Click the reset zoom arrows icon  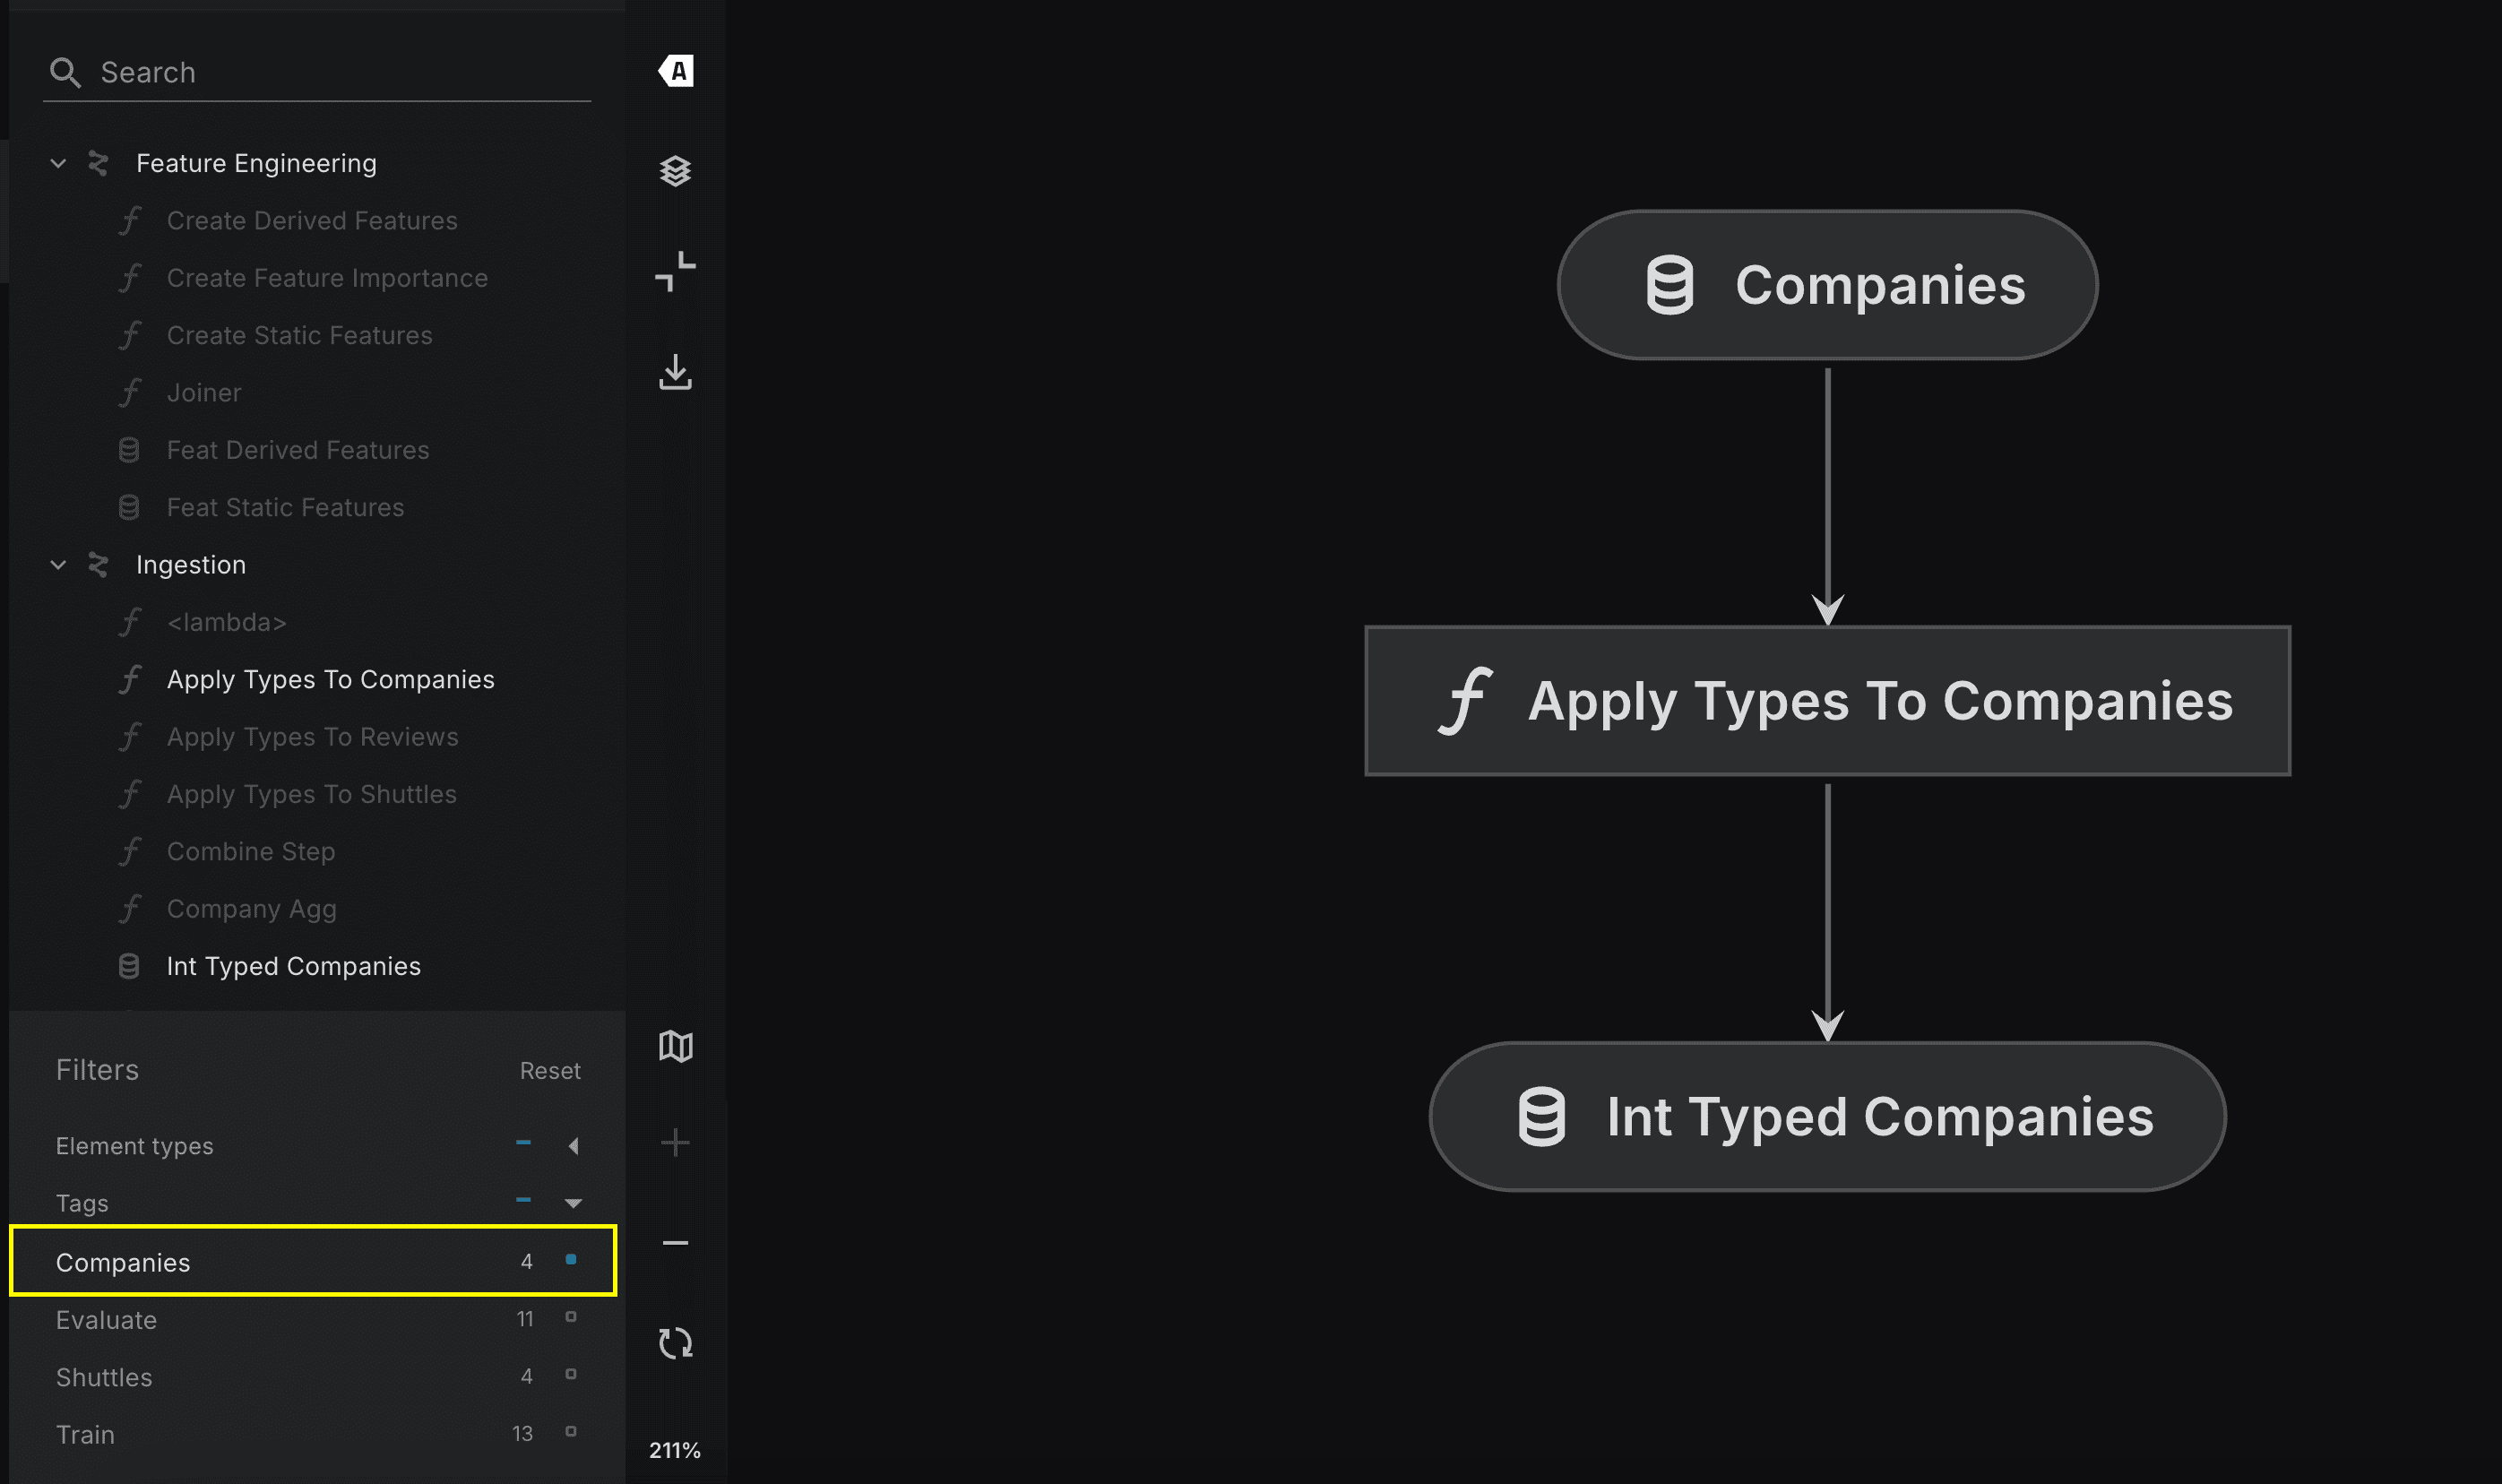pyautogui.click(x=676, y=1343)
